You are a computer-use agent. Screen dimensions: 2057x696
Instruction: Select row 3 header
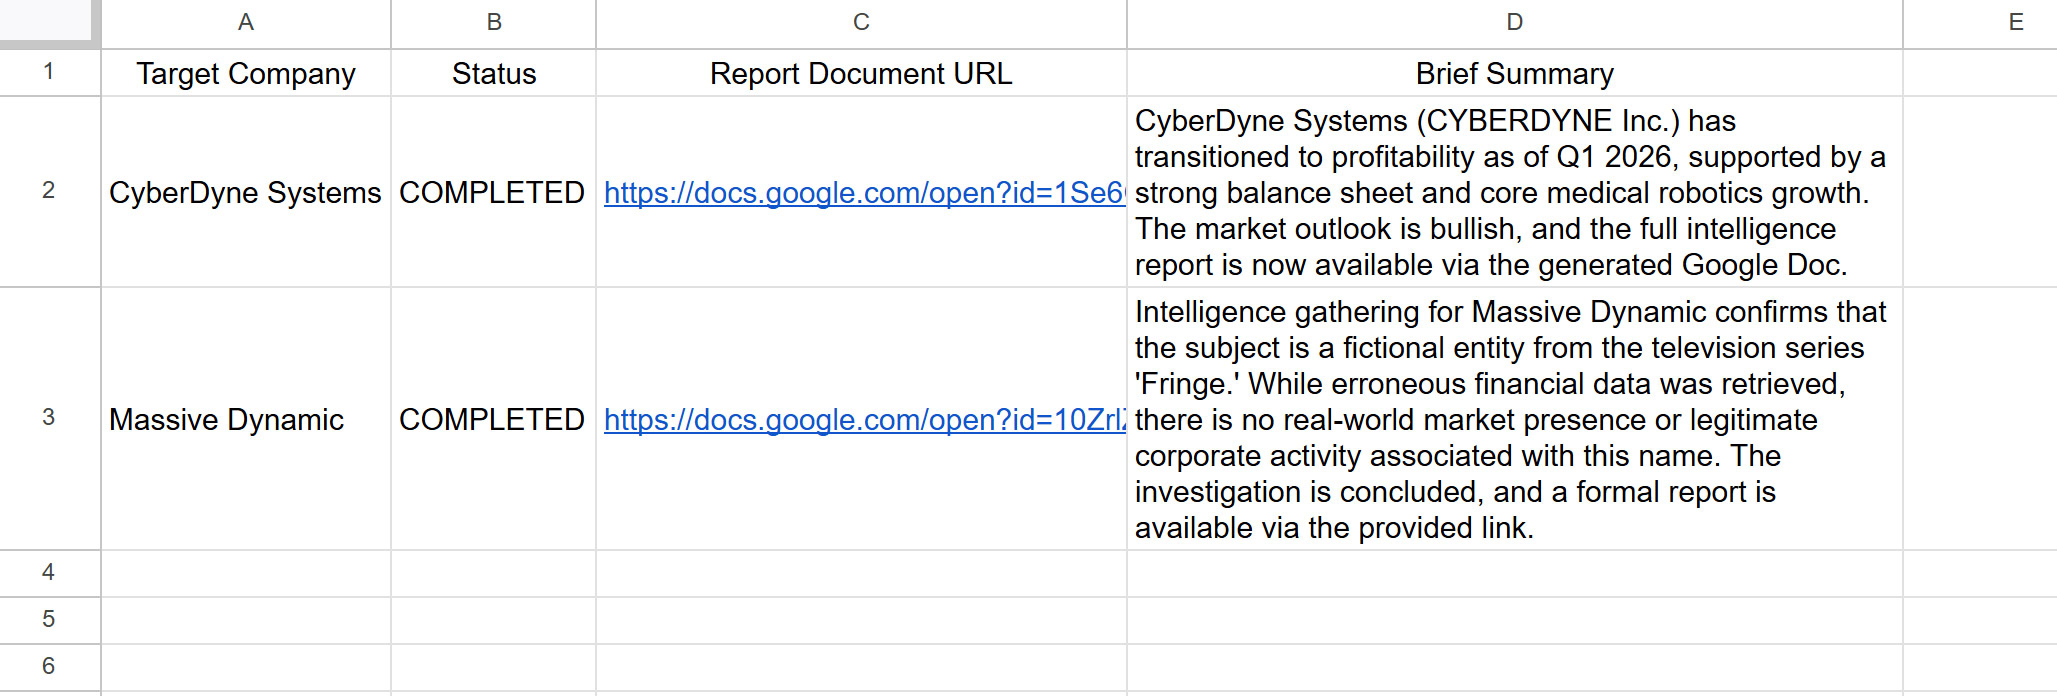pyautogui.click(x=49, y=419)
